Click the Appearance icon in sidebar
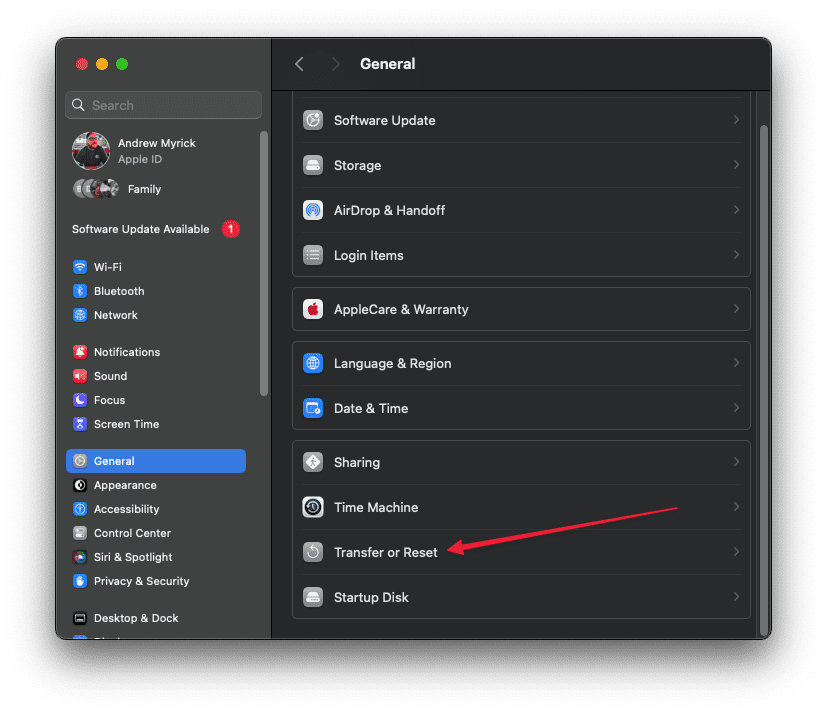The image size is (827, 713). pyautogui.click(x=80, y=485)
